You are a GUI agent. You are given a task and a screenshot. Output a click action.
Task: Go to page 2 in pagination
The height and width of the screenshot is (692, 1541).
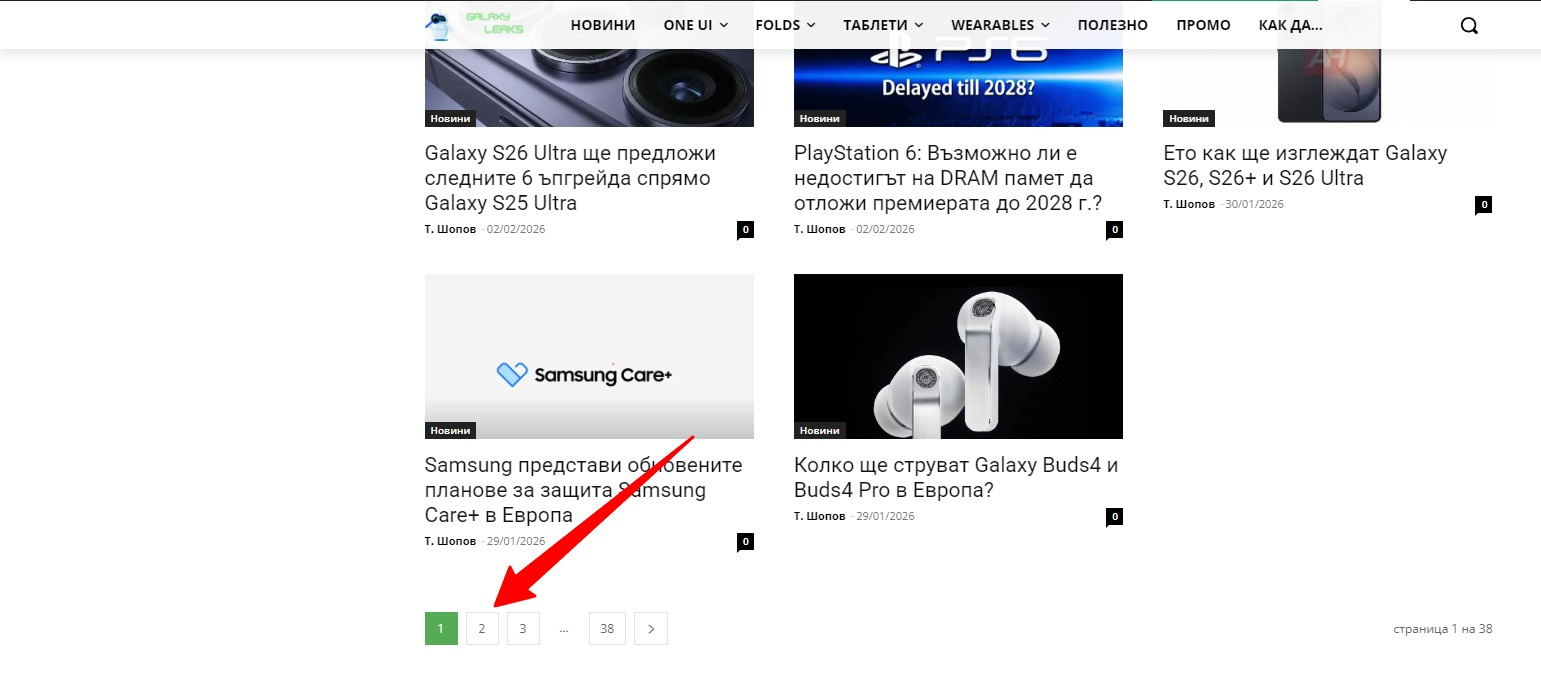point(482,629)
